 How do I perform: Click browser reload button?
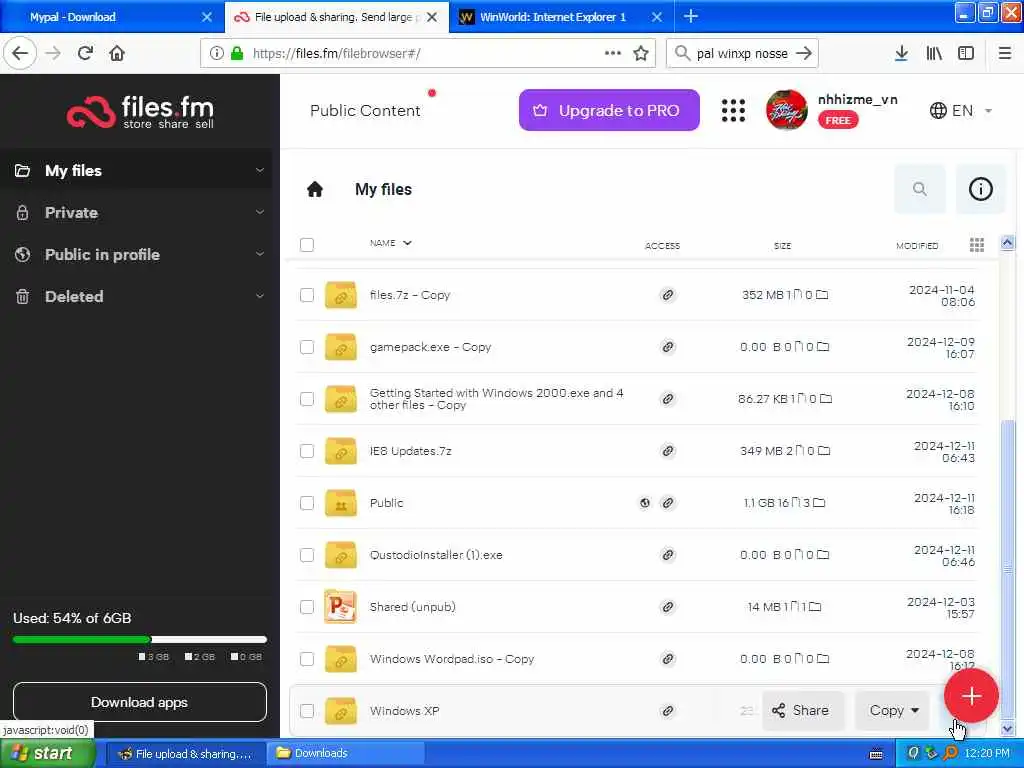(x=85, y=53)
